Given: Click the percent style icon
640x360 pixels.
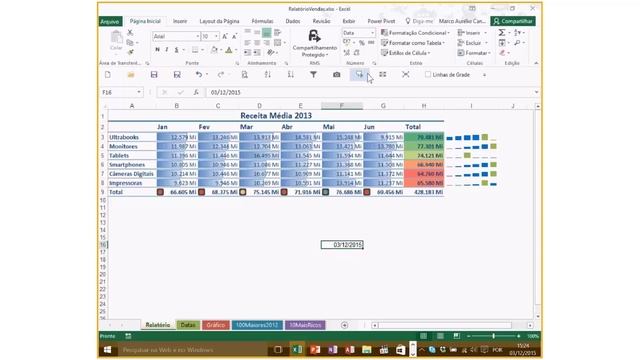Looking at the screenshot, I should pyautogui.click(x=362, y=42).
